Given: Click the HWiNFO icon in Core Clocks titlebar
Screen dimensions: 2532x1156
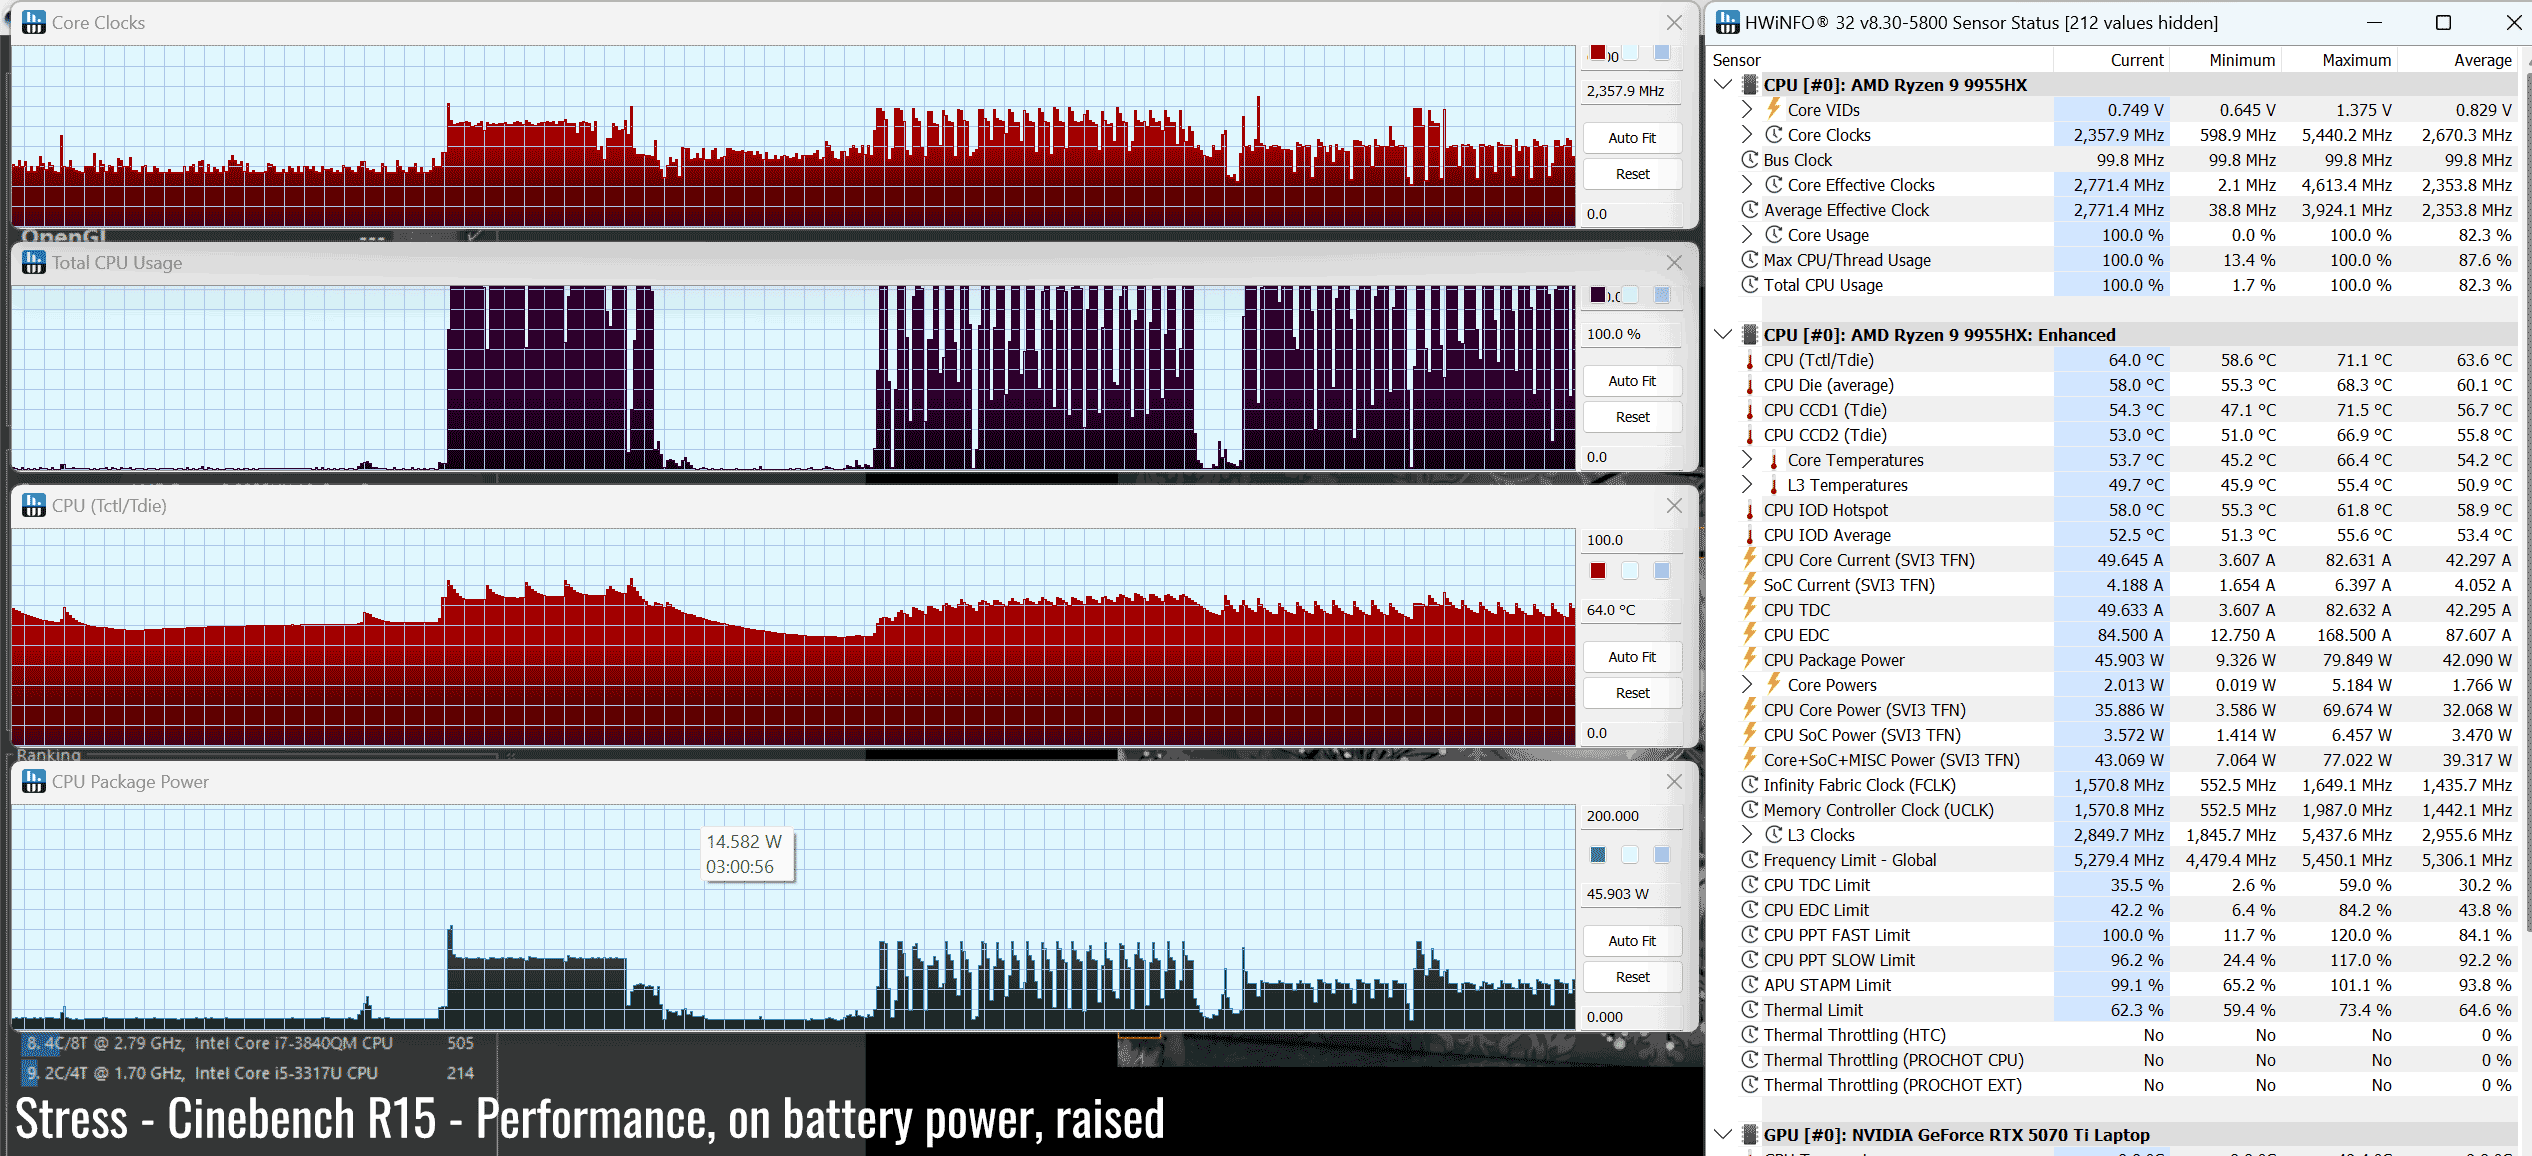Looking at the screenshot, I should coord(34,22).
